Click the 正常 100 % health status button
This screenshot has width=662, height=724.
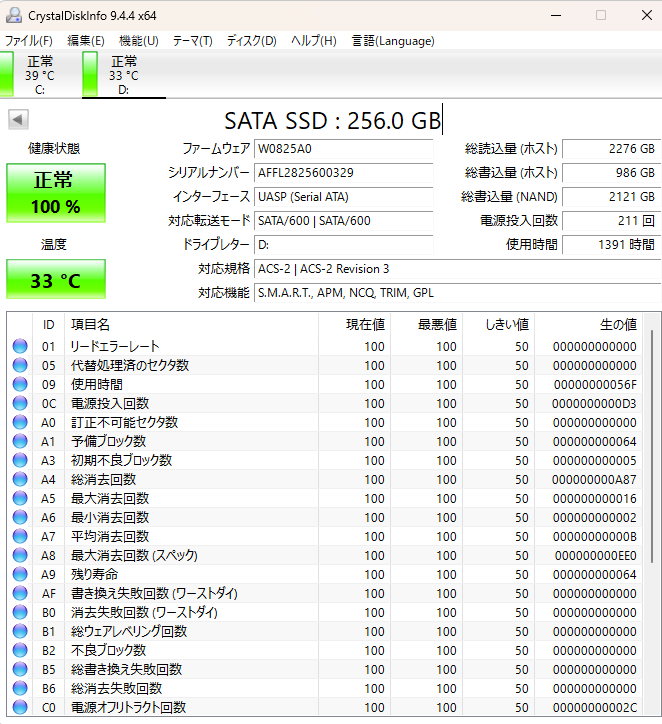(56, 193)
